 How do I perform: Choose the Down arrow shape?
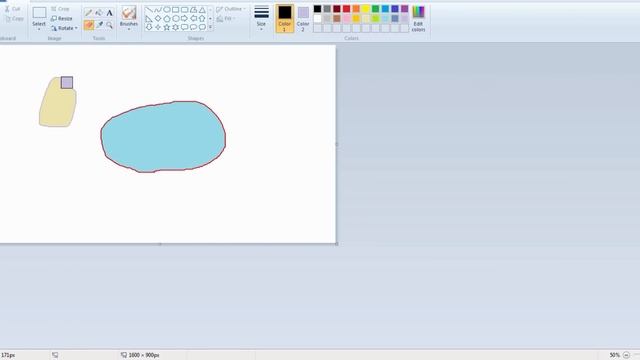[x=149, y=27]
